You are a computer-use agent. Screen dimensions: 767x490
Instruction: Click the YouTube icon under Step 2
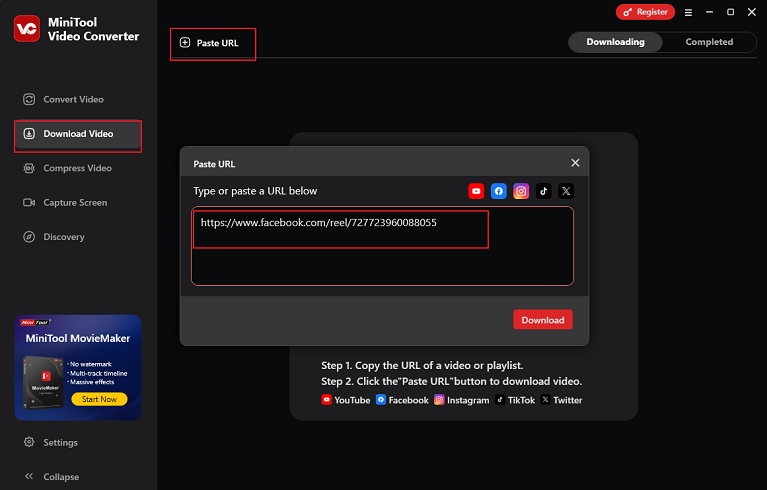(326, 400)
